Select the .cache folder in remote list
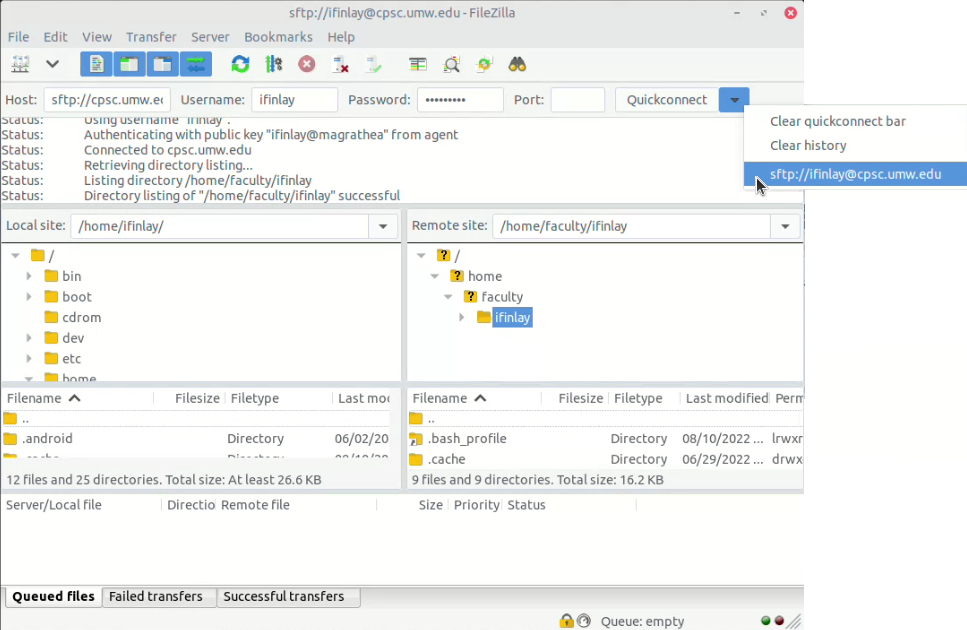This screenshot has height=630, width=967. pos(606,459)
